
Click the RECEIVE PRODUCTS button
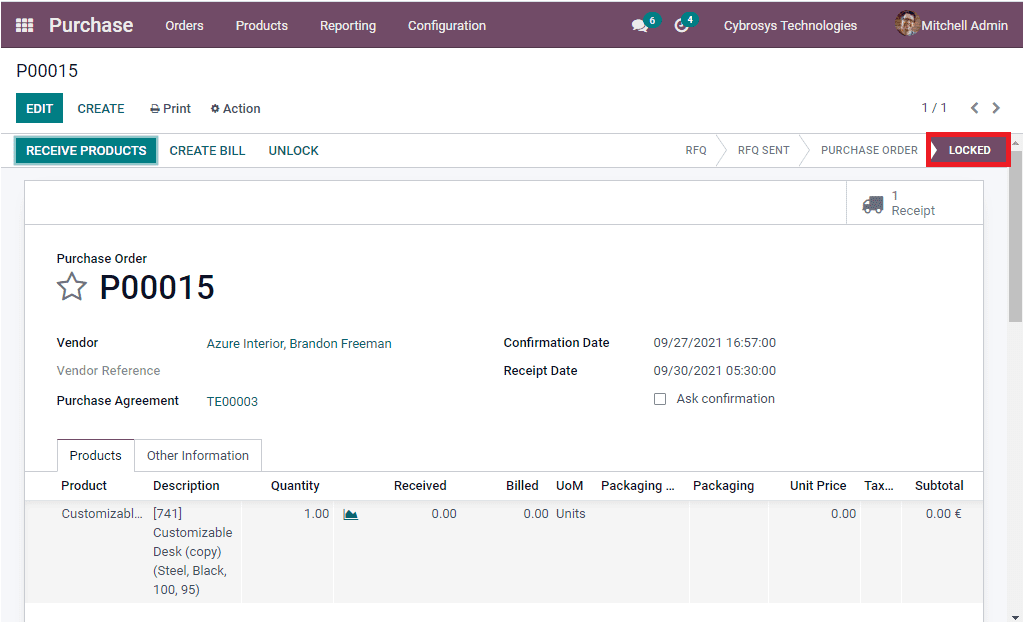click(85, 149)
